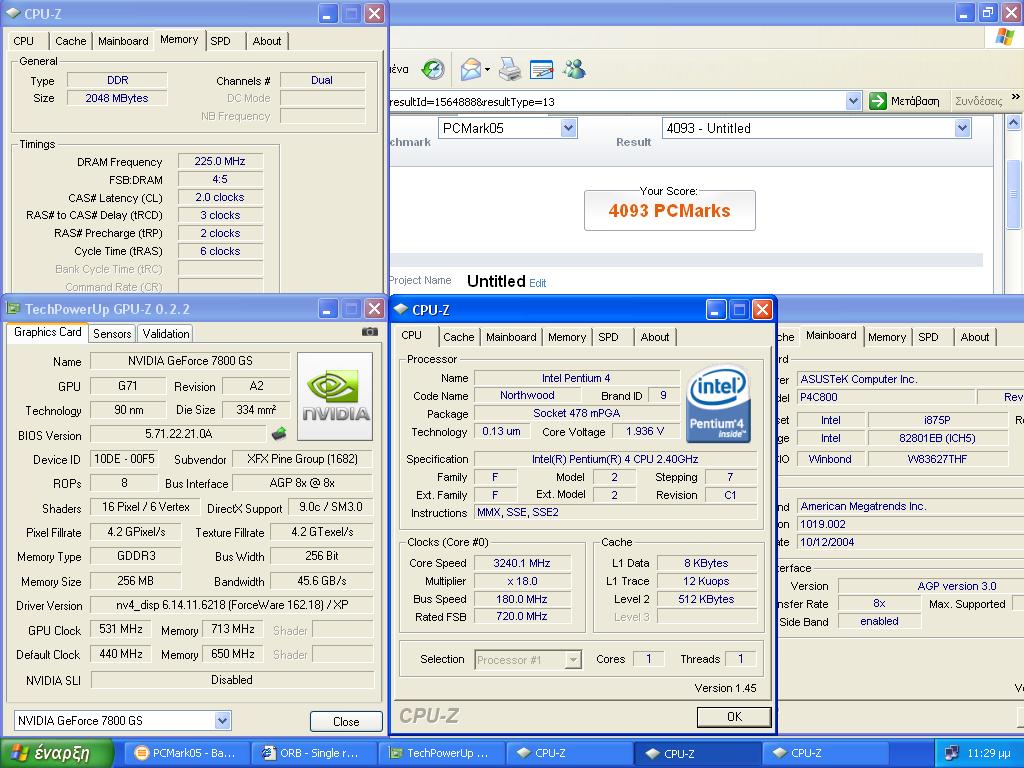Click the 4093 PCMarks score

669,210
